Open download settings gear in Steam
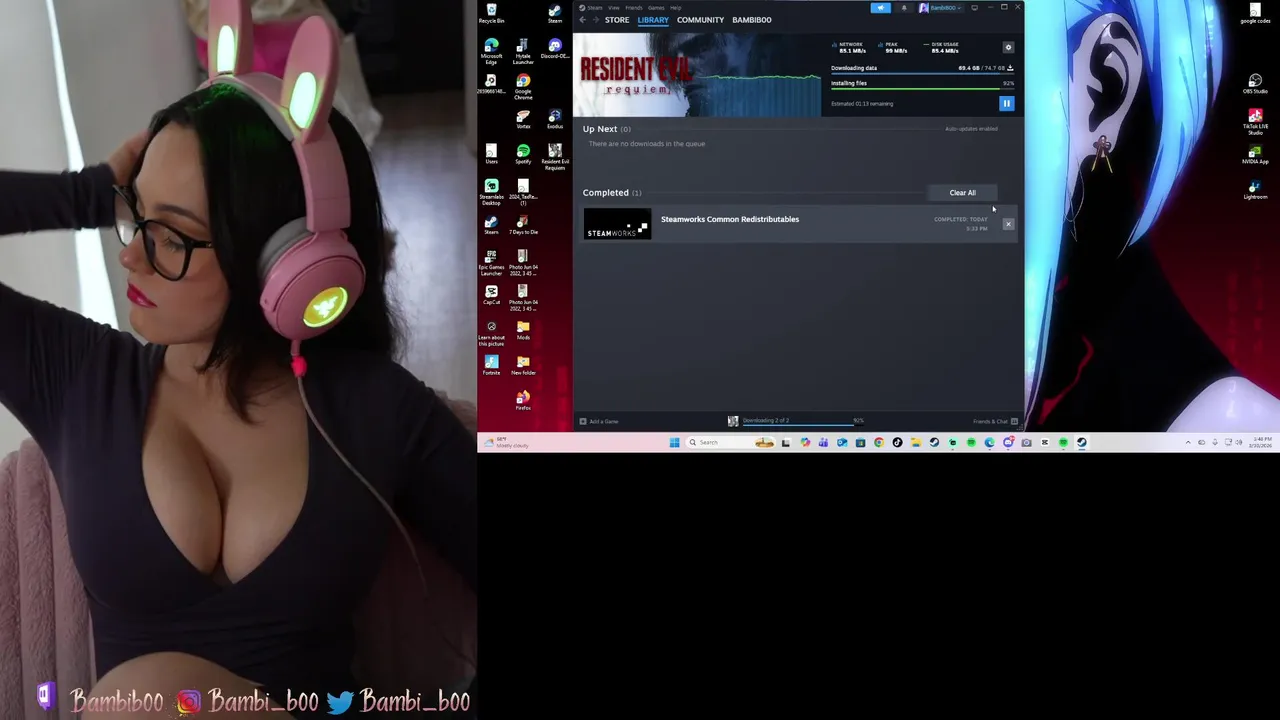This screenshot has width=1280, height=720. (x=1008, y=47)
